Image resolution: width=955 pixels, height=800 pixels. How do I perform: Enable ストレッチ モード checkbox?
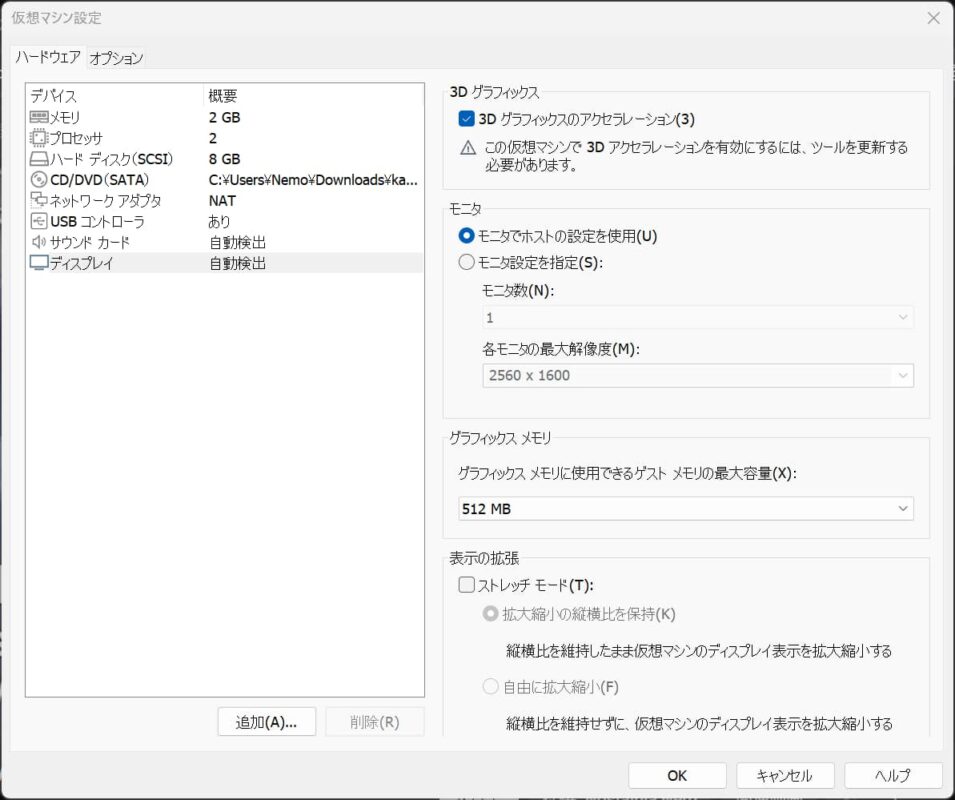(x=467, y=583)
